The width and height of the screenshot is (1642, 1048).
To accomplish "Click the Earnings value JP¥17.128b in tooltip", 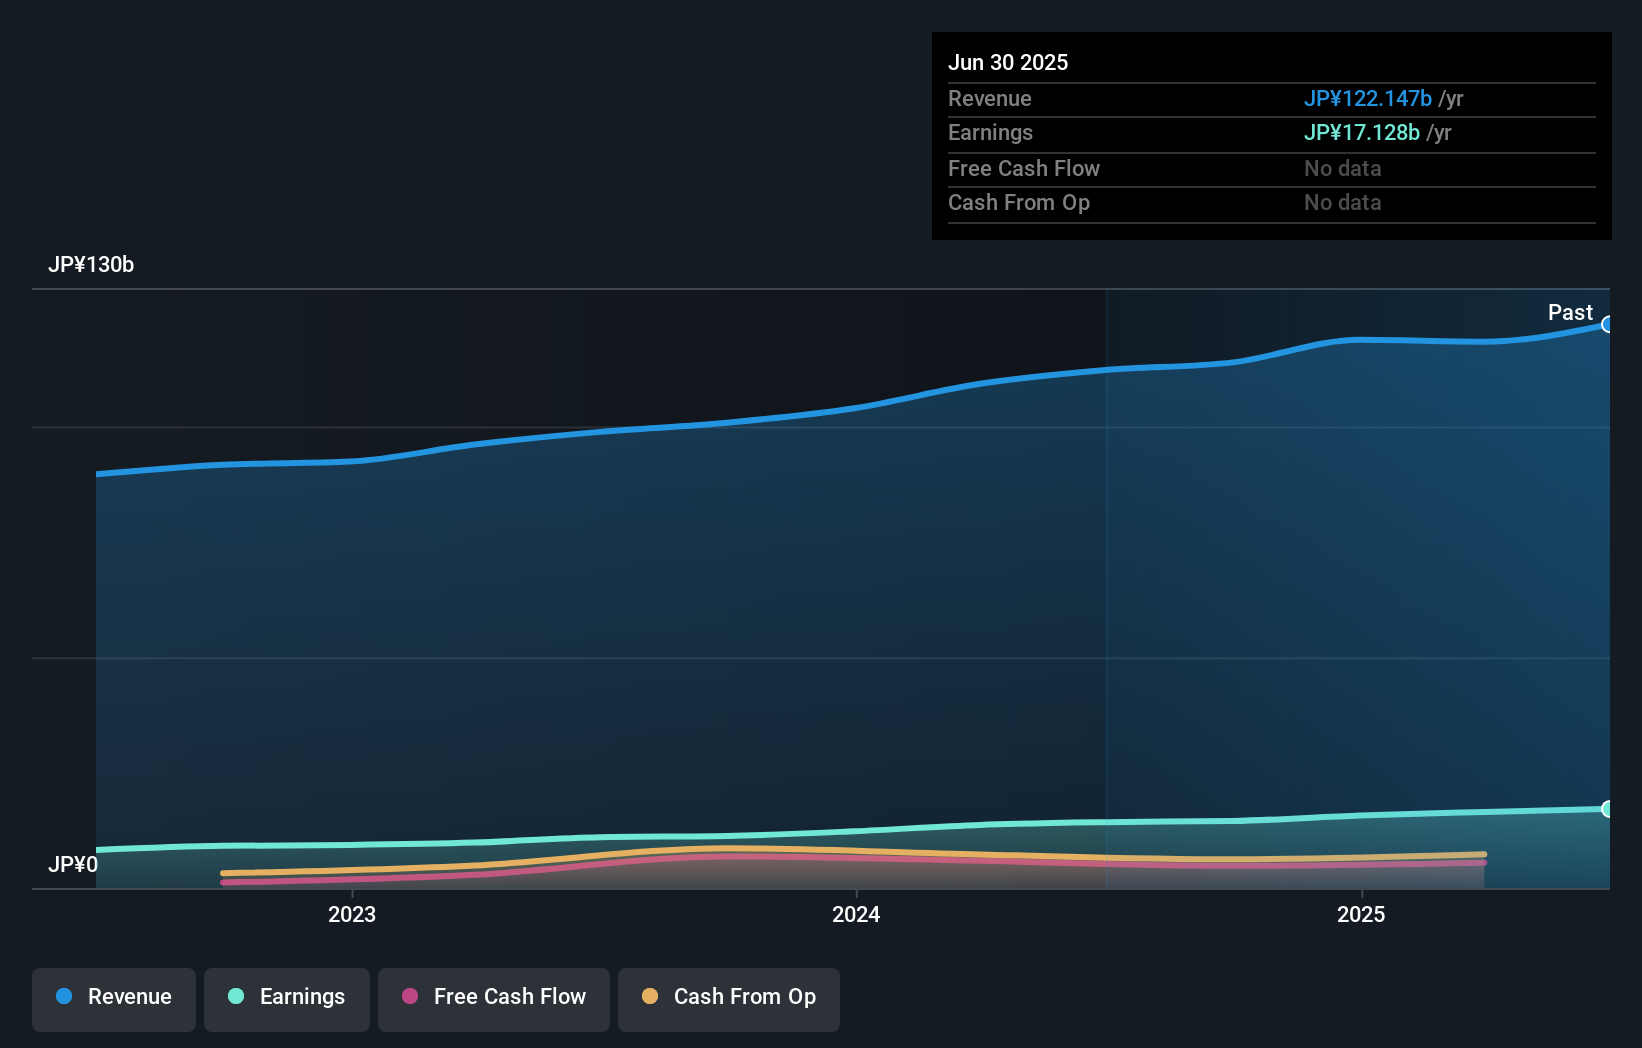I will pos(1361,132).
